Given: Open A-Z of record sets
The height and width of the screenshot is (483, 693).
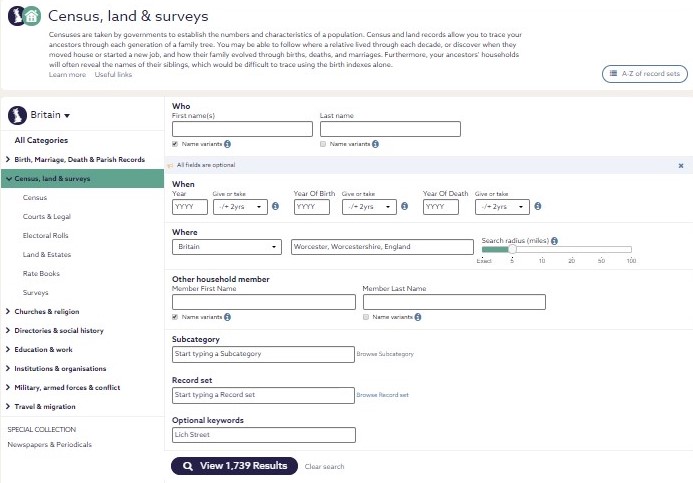Looking at the screenshot, I should (x=645, y=74).
